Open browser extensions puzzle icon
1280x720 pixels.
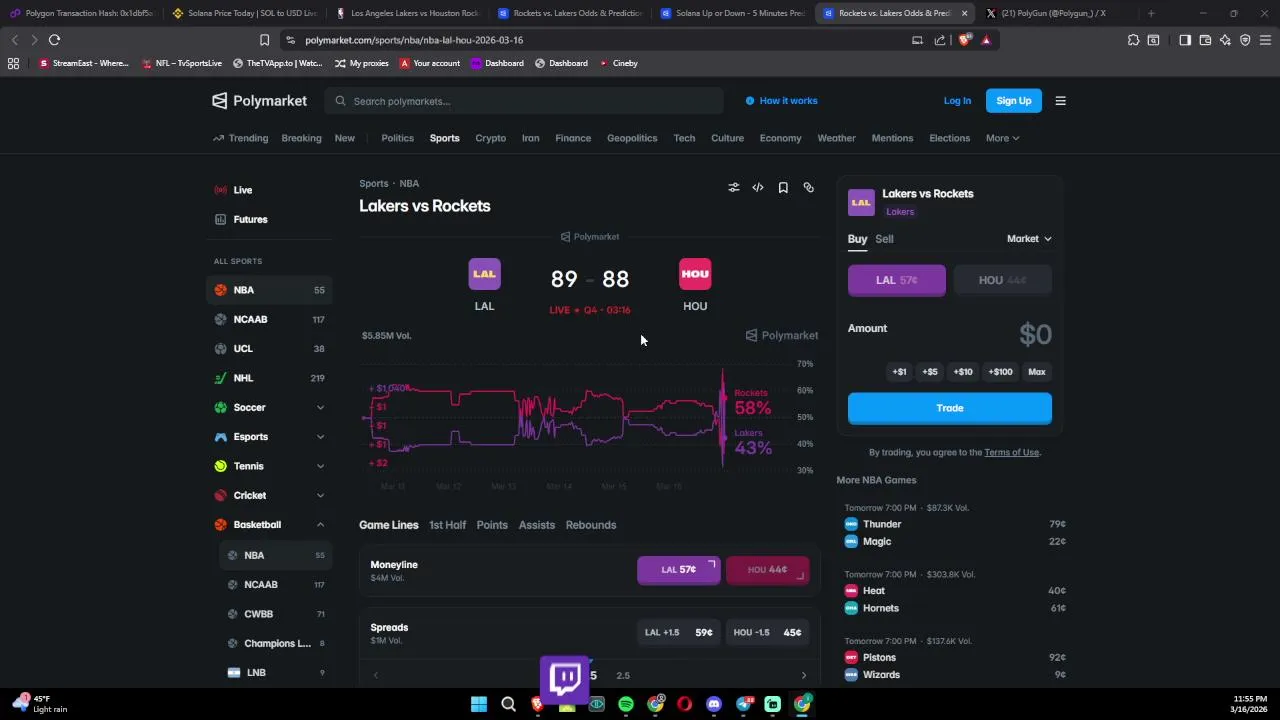click(x=1133, y=40)
